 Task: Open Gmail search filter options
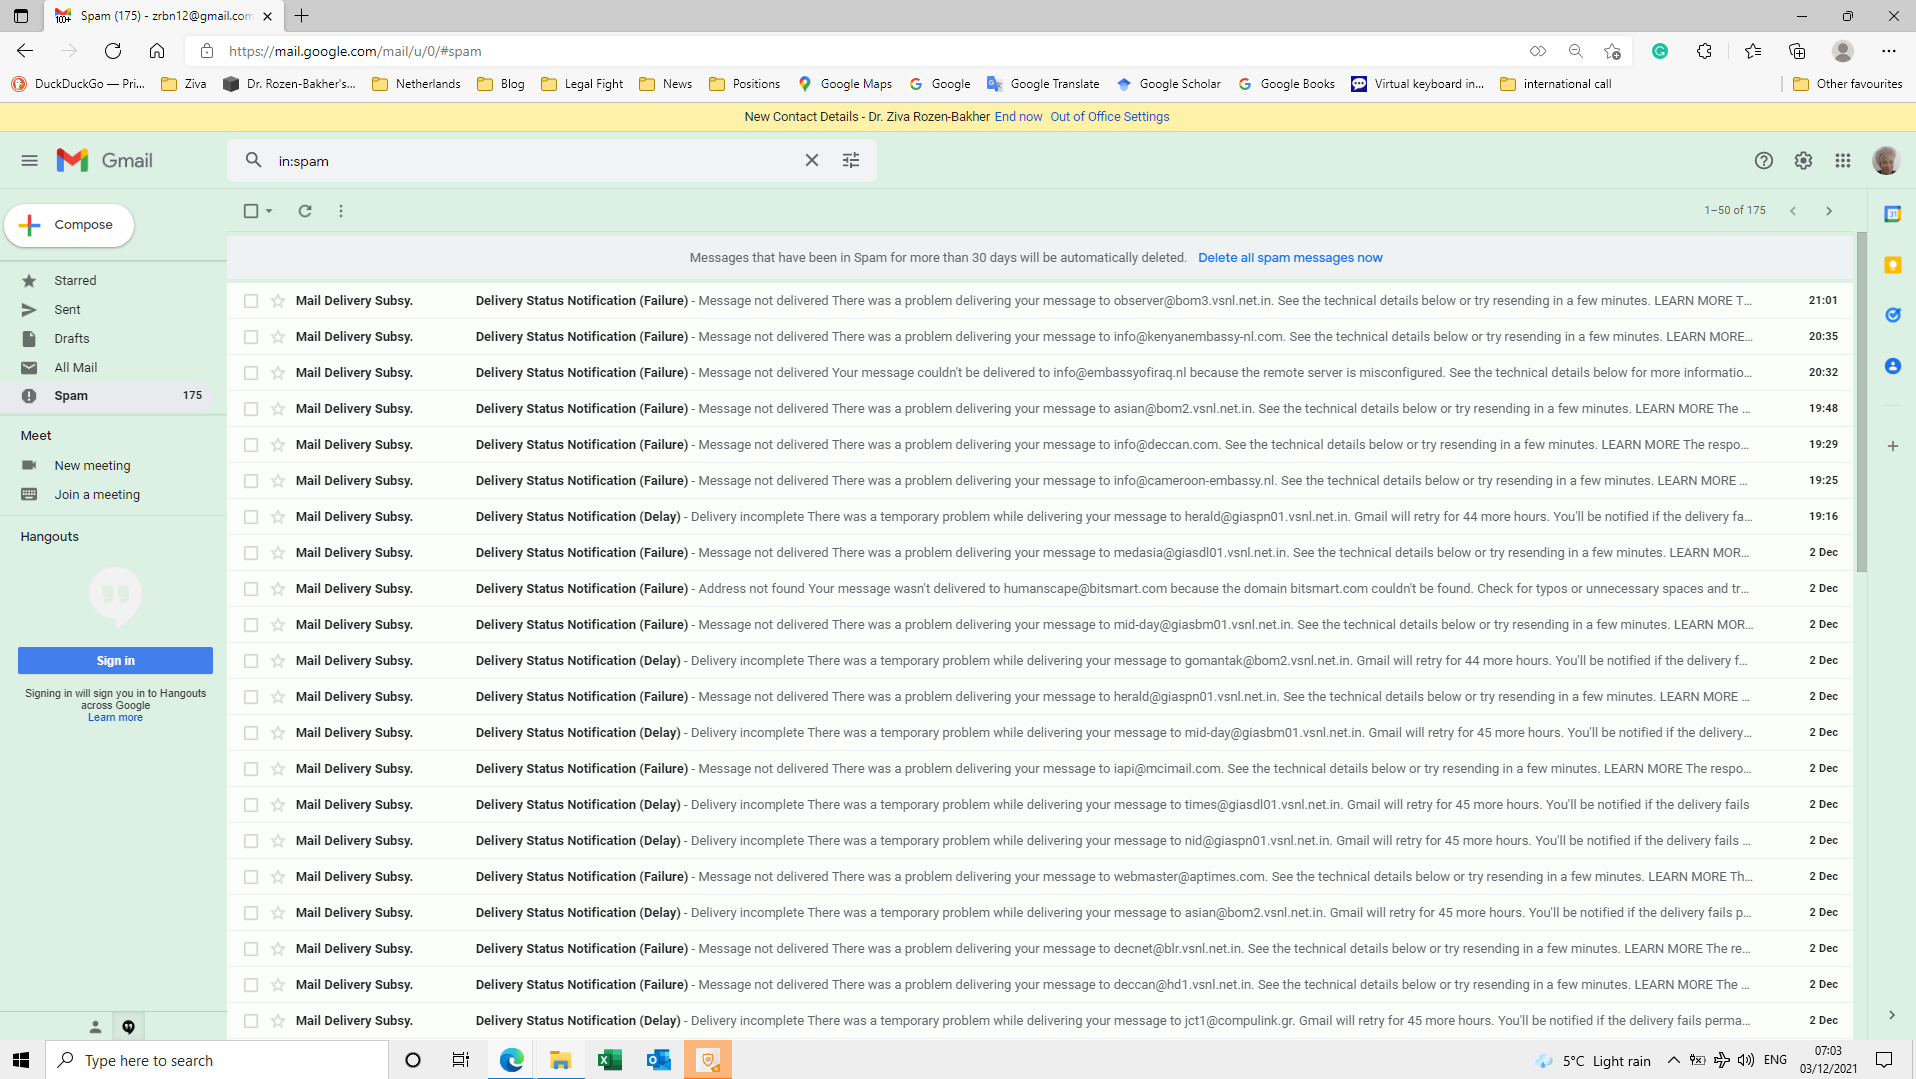pyautogui.click(x=850, y=160)
